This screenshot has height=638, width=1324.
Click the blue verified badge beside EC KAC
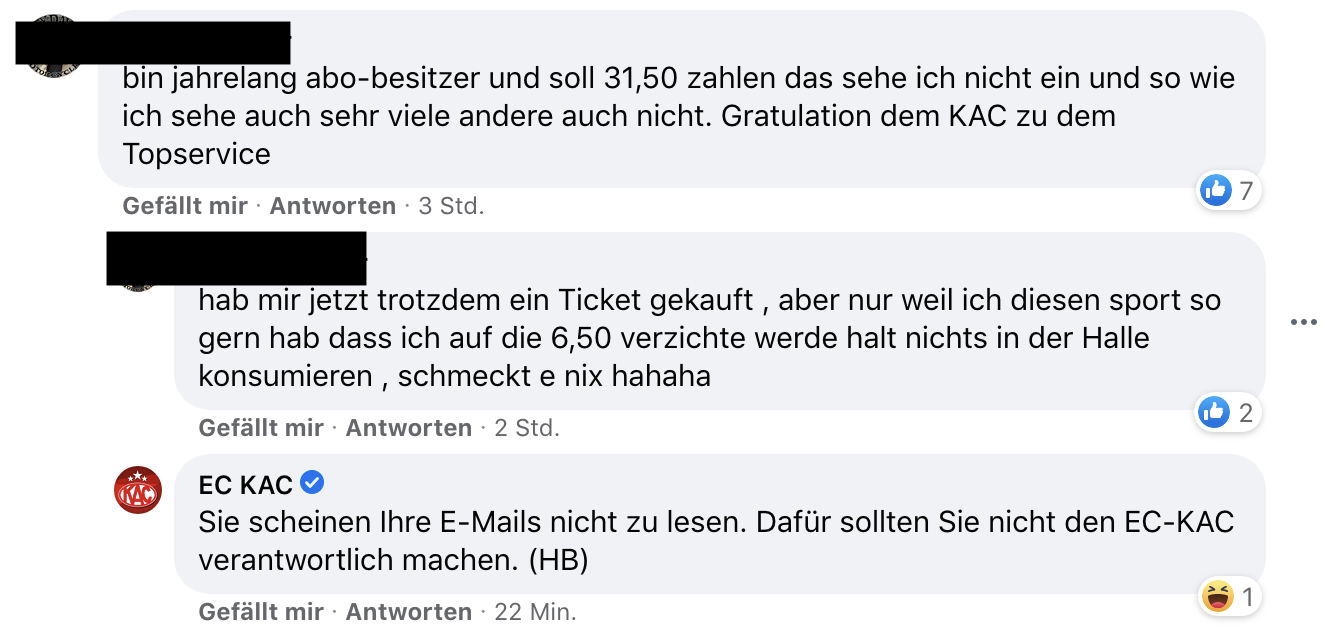click(312, 484)
